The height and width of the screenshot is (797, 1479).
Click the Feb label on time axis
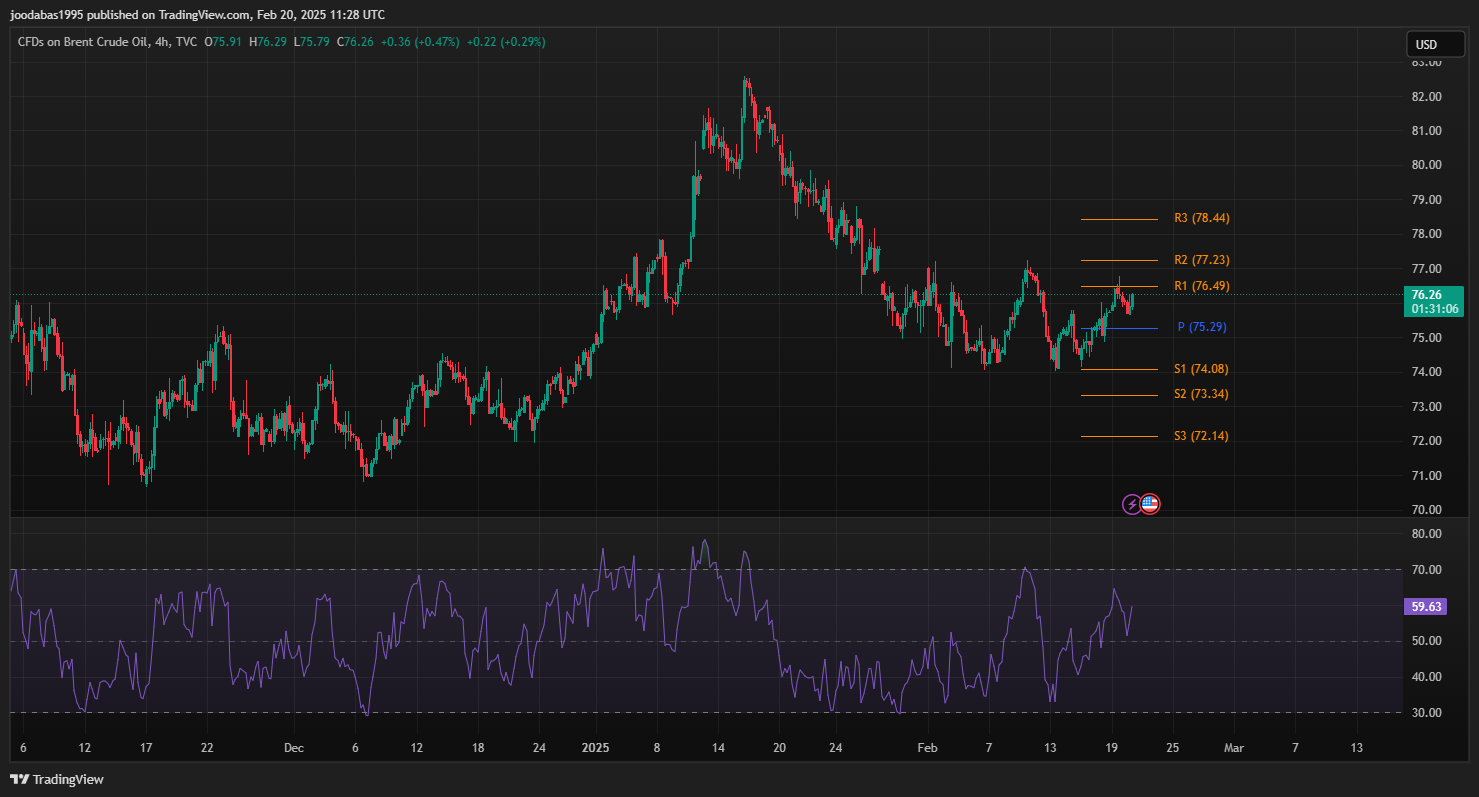(x=927, y=748)
